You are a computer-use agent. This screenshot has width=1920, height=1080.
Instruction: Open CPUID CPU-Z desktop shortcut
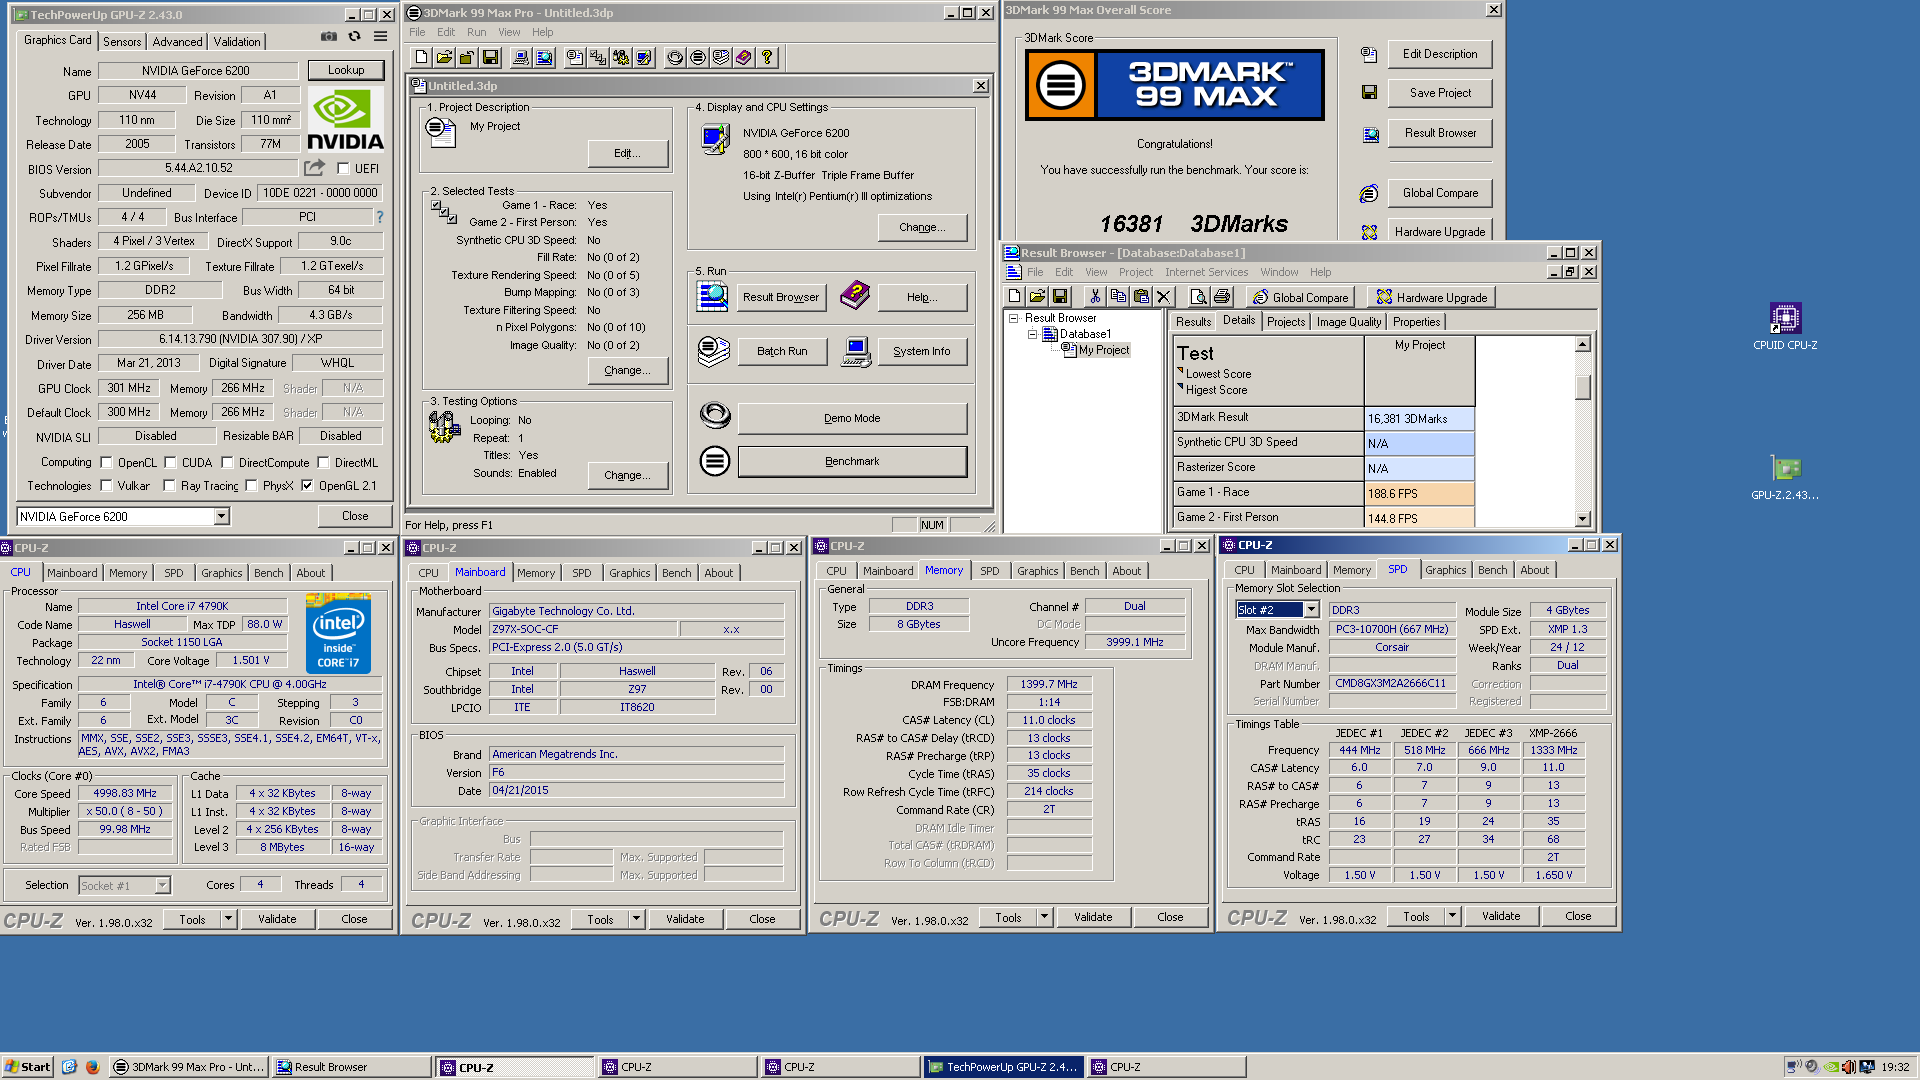(x=1785, y=326)
